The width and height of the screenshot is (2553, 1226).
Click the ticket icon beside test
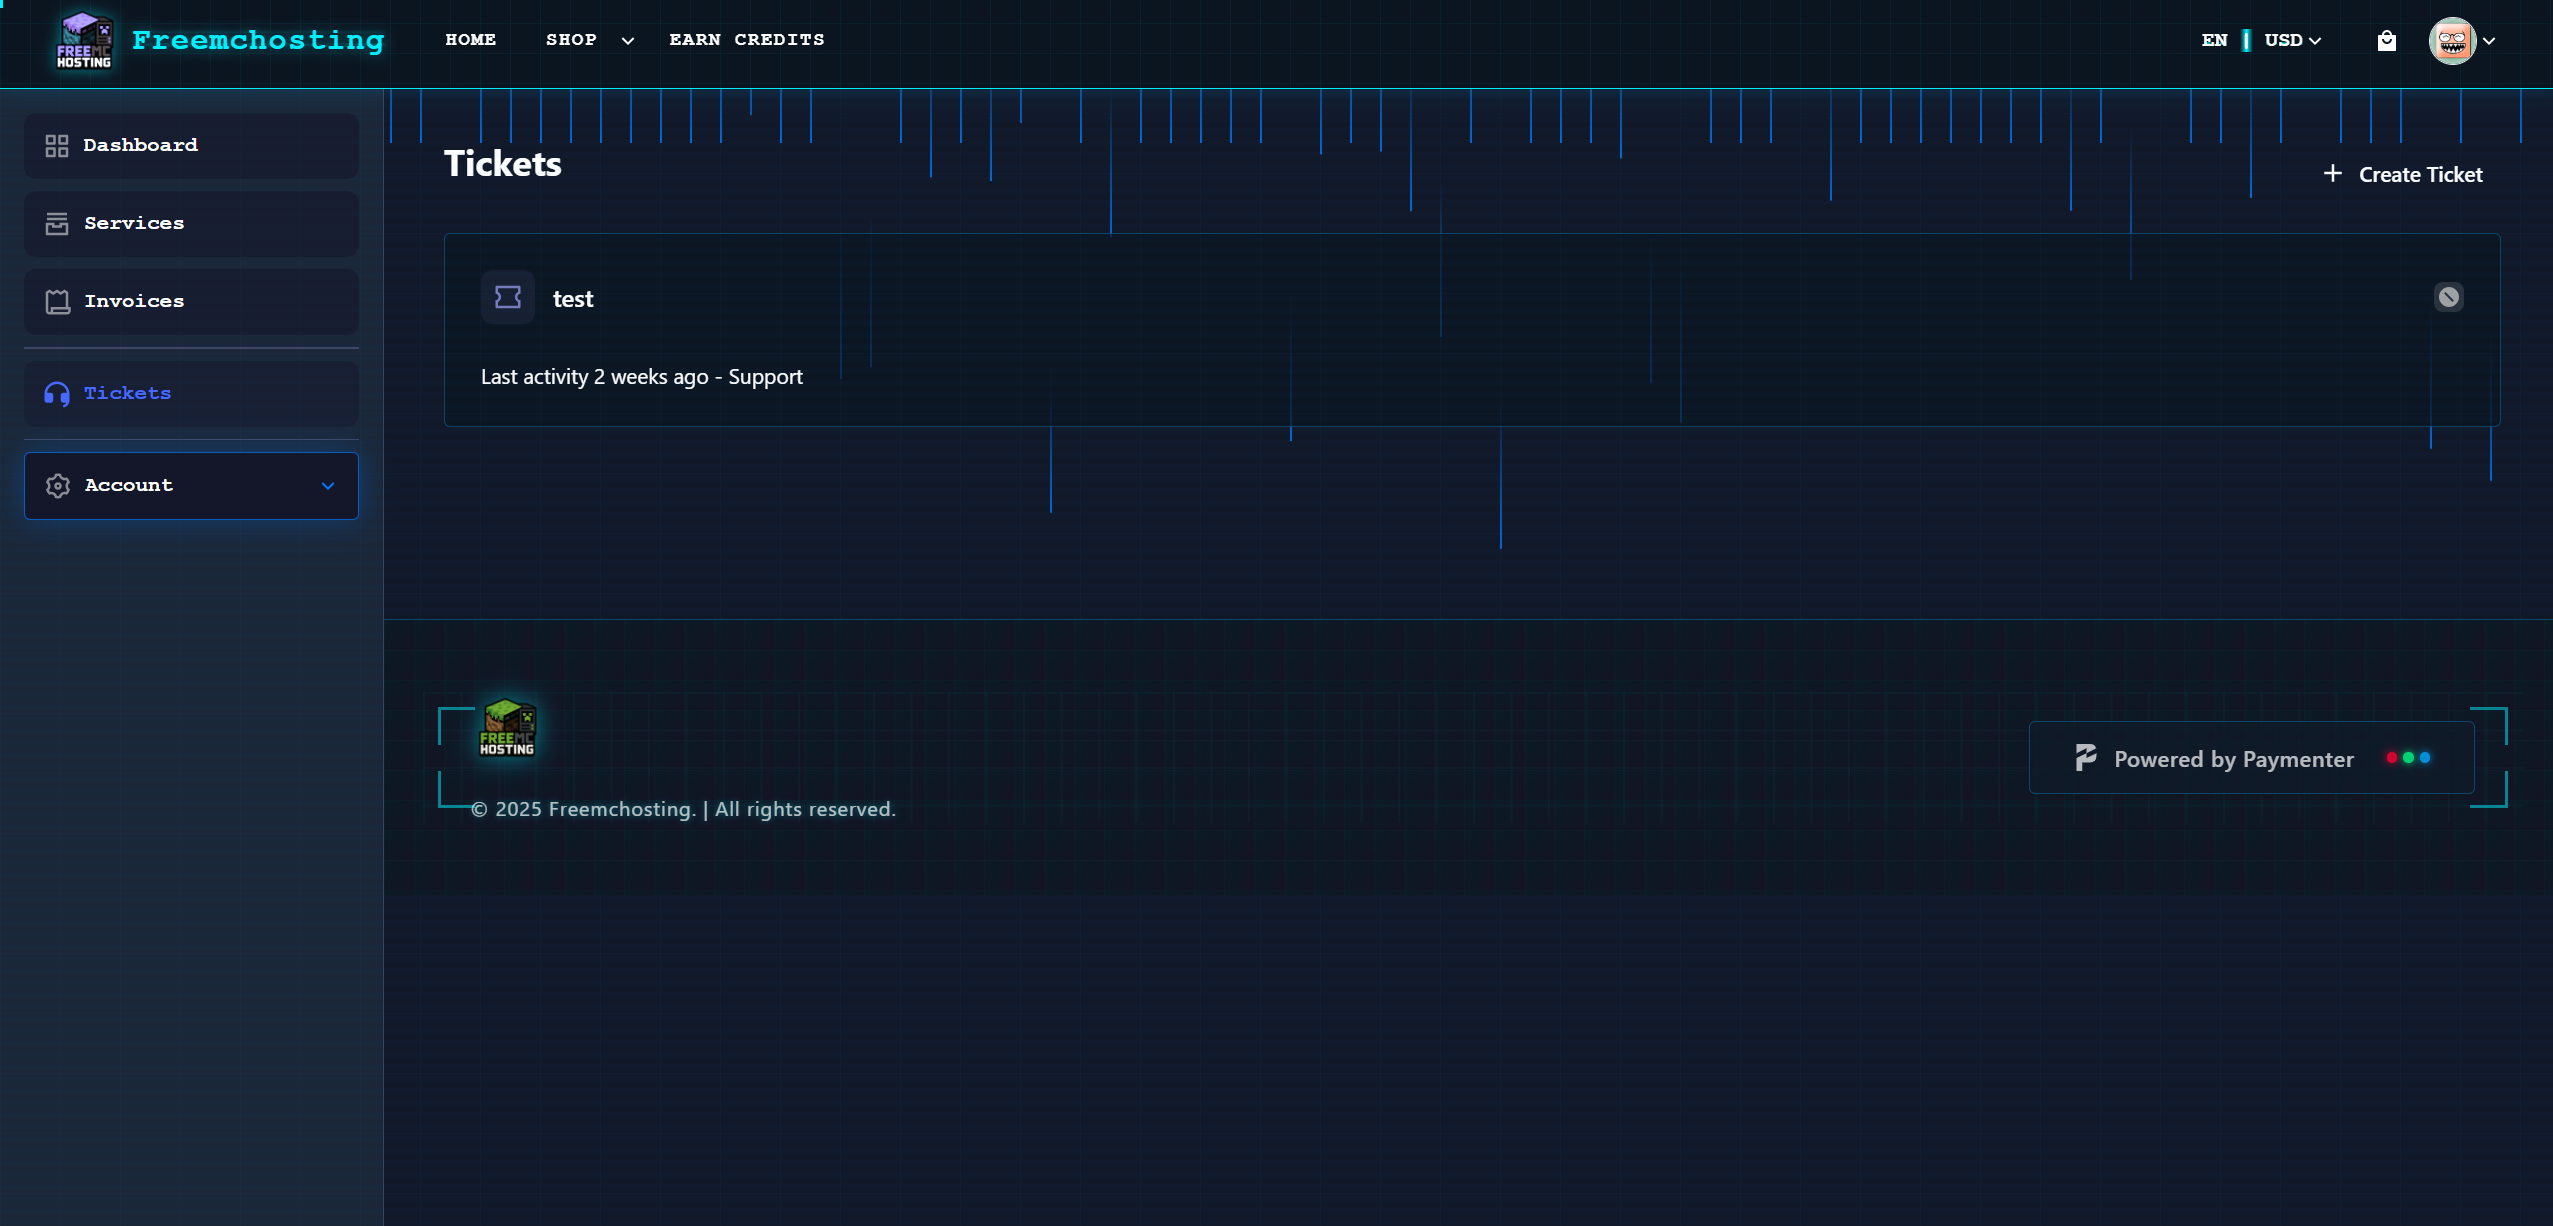click(x=508, y=298)
